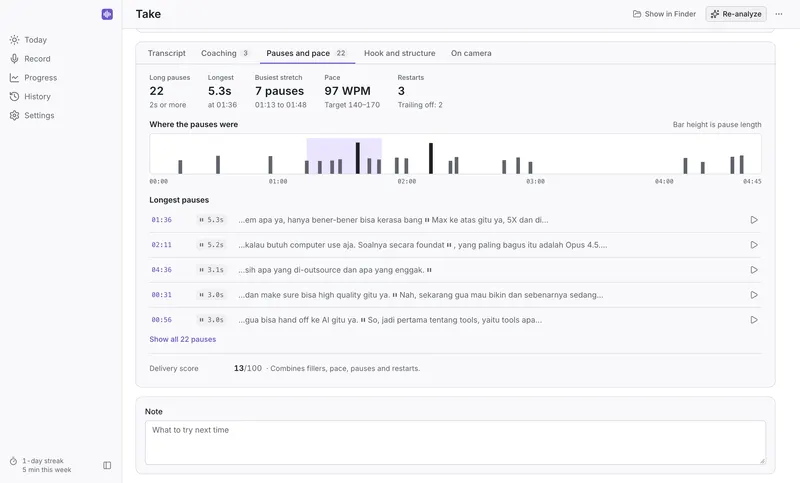Click the Longest pause value '5.3s'
This screenshot has height=483, width=800.
pos(219,91)
